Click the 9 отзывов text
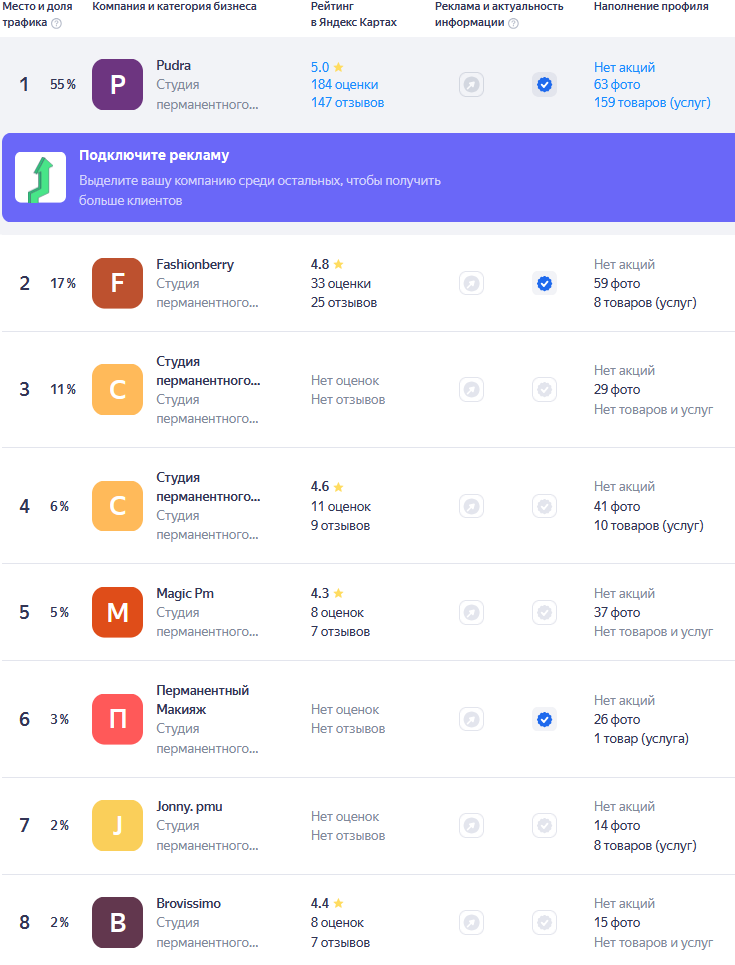The width and height of the screenshot is (735, 965). pos(340,526)
